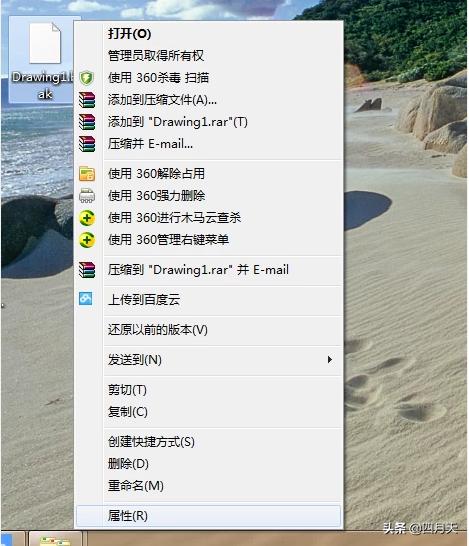Expand the 发送到(N) submenu arrow
Viewport: 469px width, 546px height.
pos(329,359)
